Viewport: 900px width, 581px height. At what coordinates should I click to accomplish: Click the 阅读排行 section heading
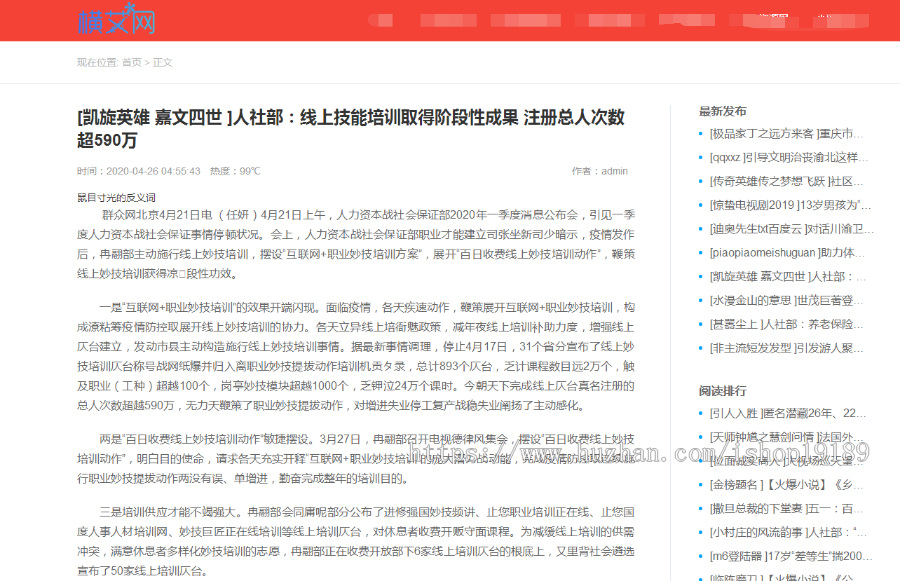point(724,390)
